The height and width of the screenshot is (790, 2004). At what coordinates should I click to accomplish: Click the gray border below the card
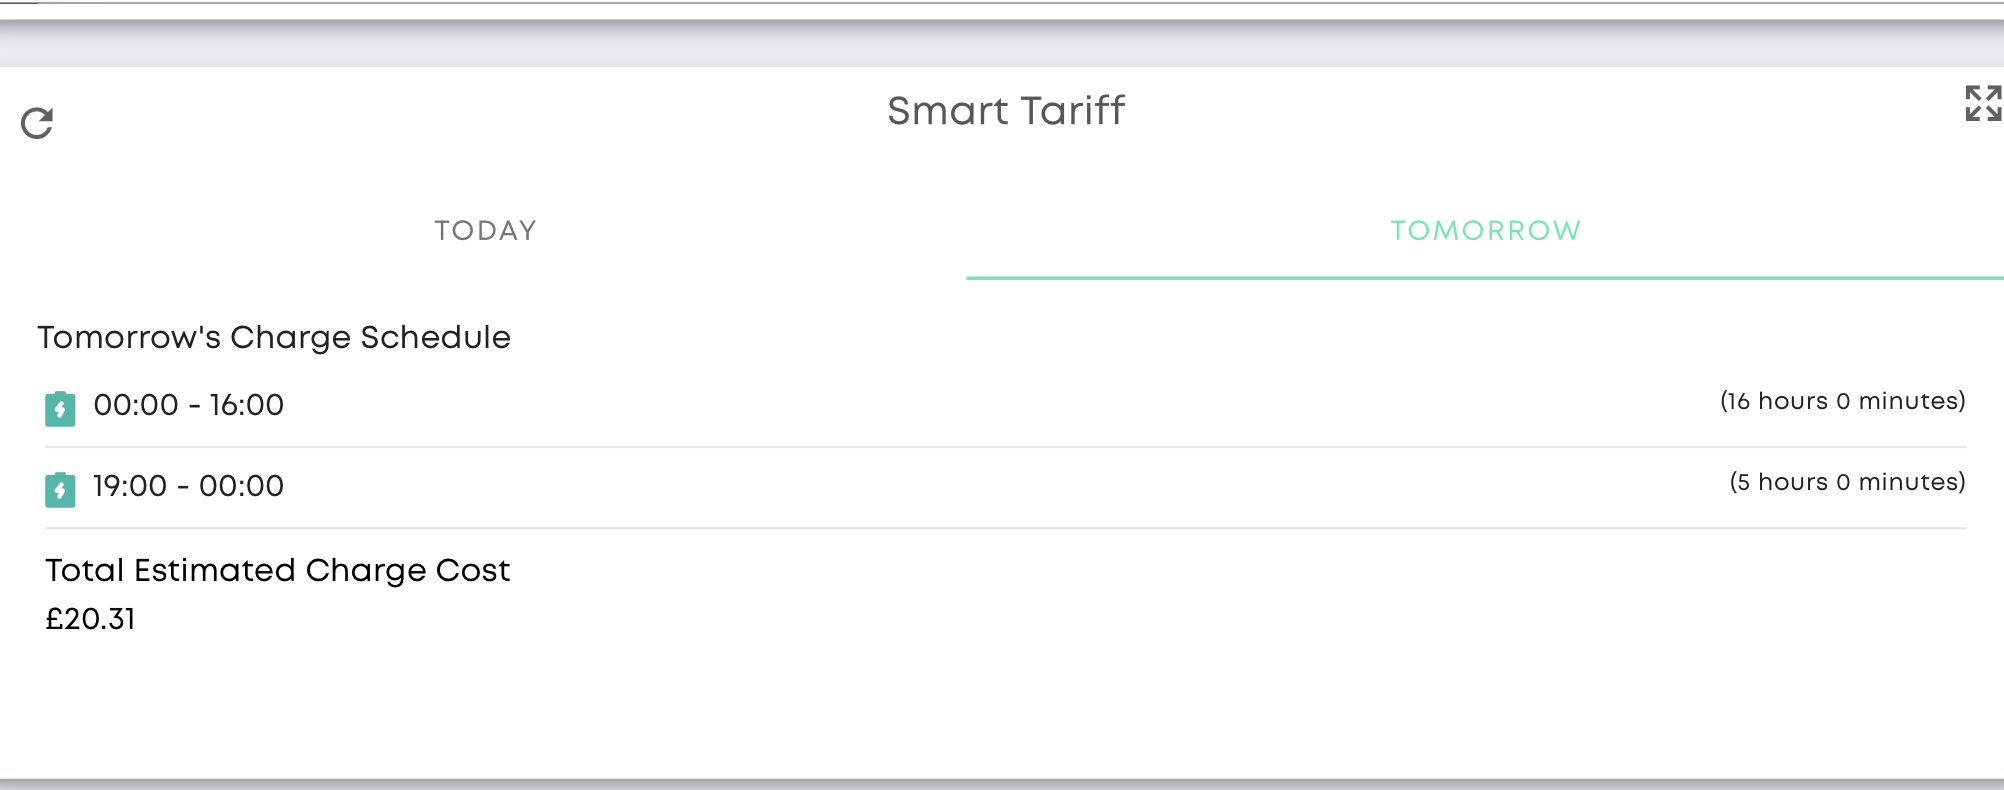click(1002, 783)
